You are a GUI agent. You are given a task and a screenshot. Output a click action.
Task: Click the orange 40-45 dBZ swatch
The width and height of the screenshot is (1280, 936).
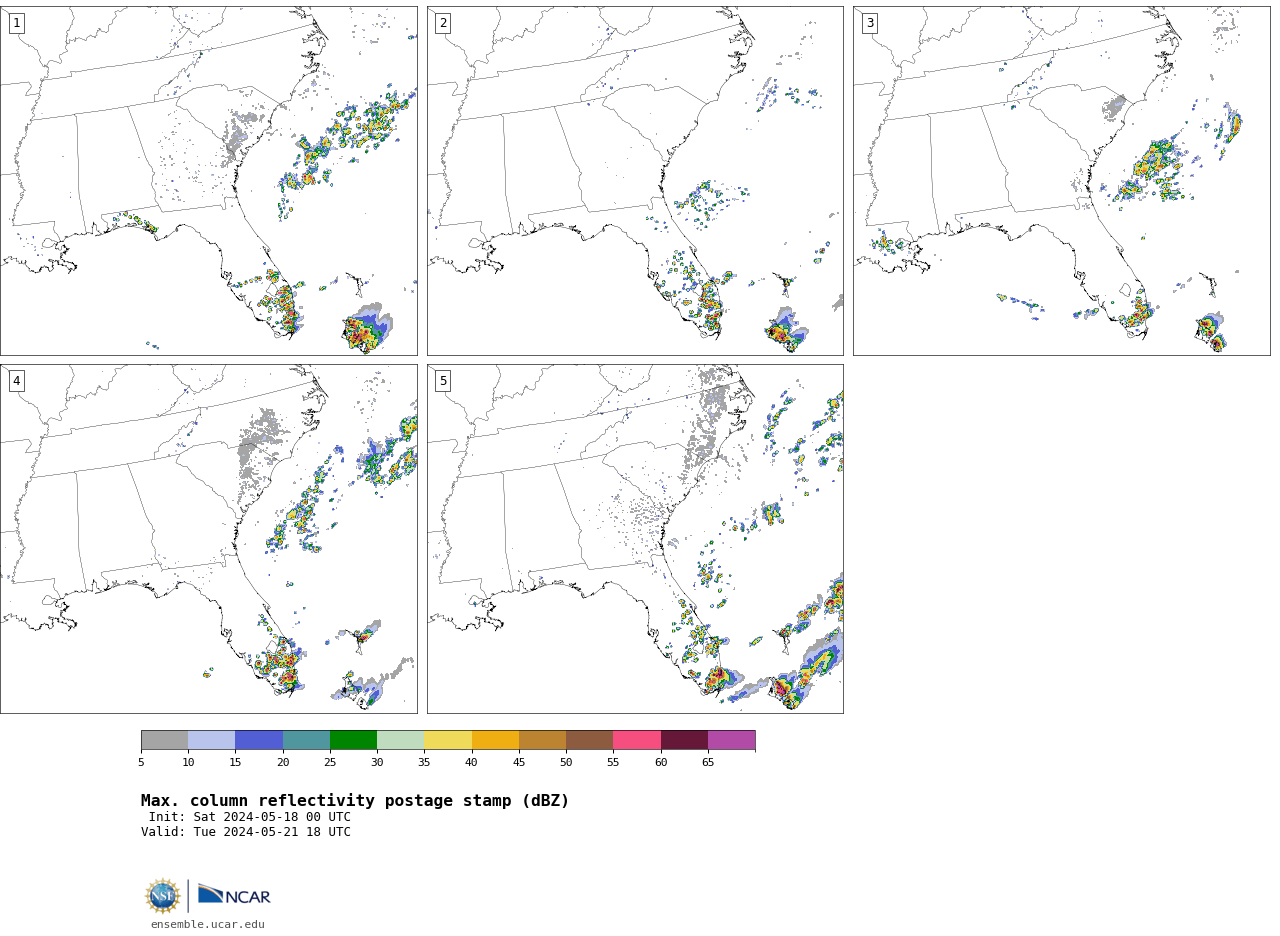point(495,740)
